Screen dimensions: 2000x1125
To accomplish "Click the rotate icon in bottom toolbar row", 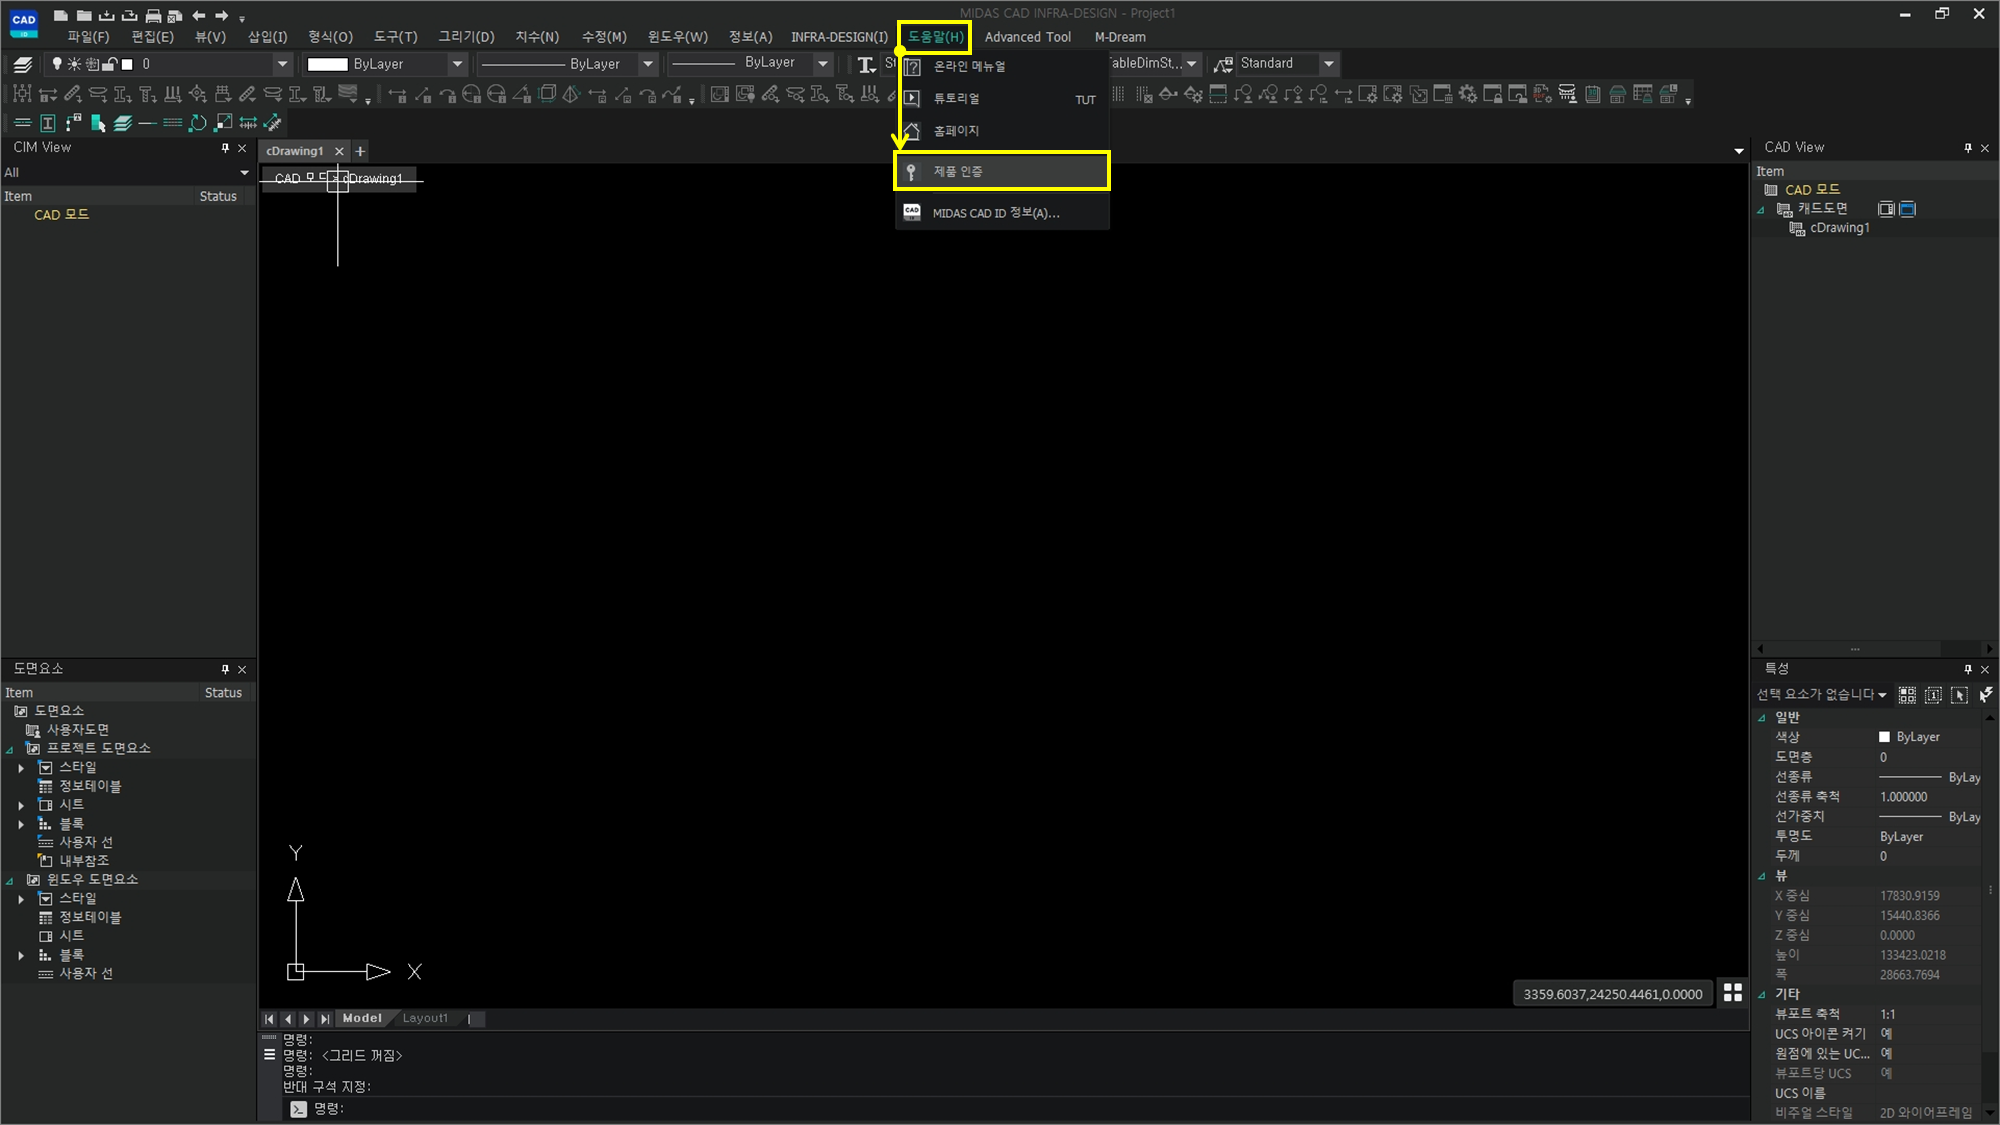I will (x=198, y=123).
